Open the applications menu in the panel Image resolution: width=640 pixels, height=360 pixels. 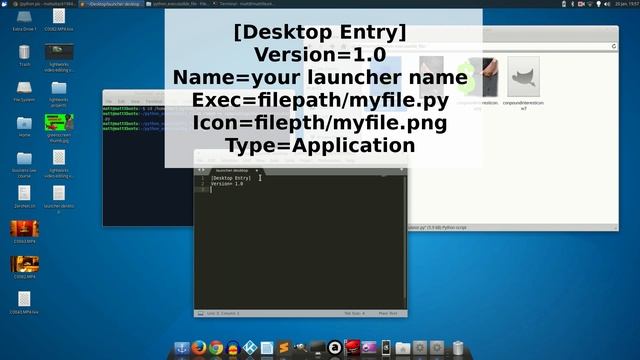pos(4,4)
